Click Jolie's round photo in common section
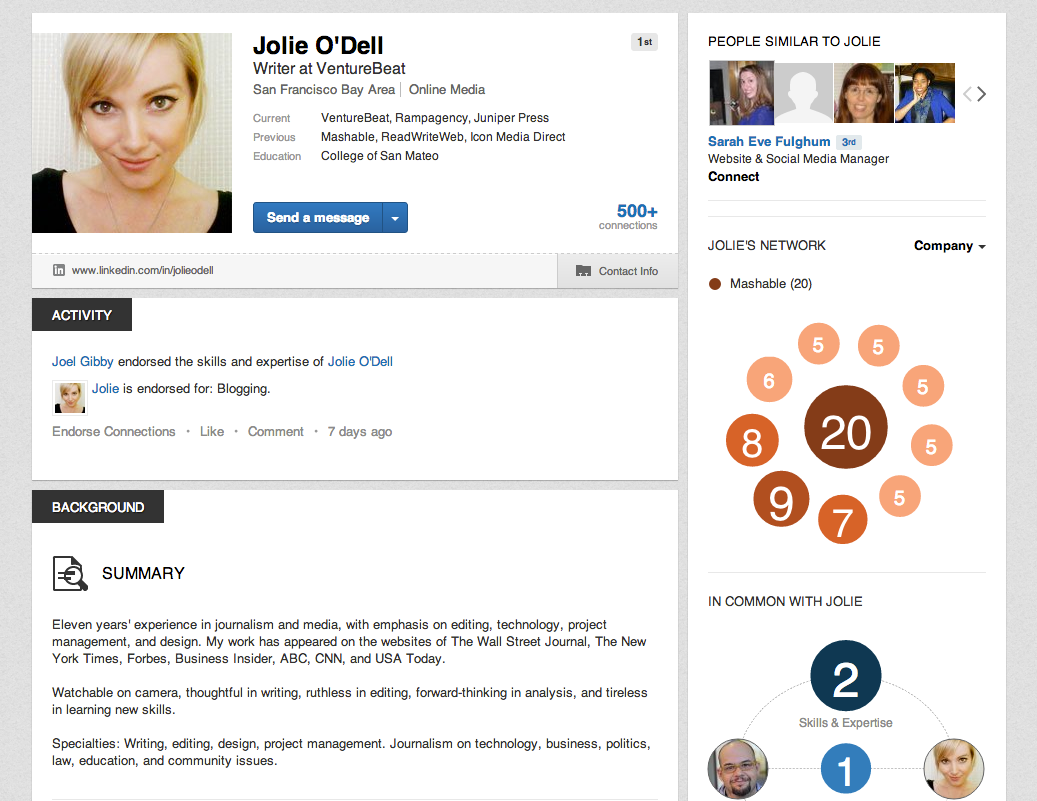The width and height of the screenshot is (1037, 801). [x=954, y=769]
